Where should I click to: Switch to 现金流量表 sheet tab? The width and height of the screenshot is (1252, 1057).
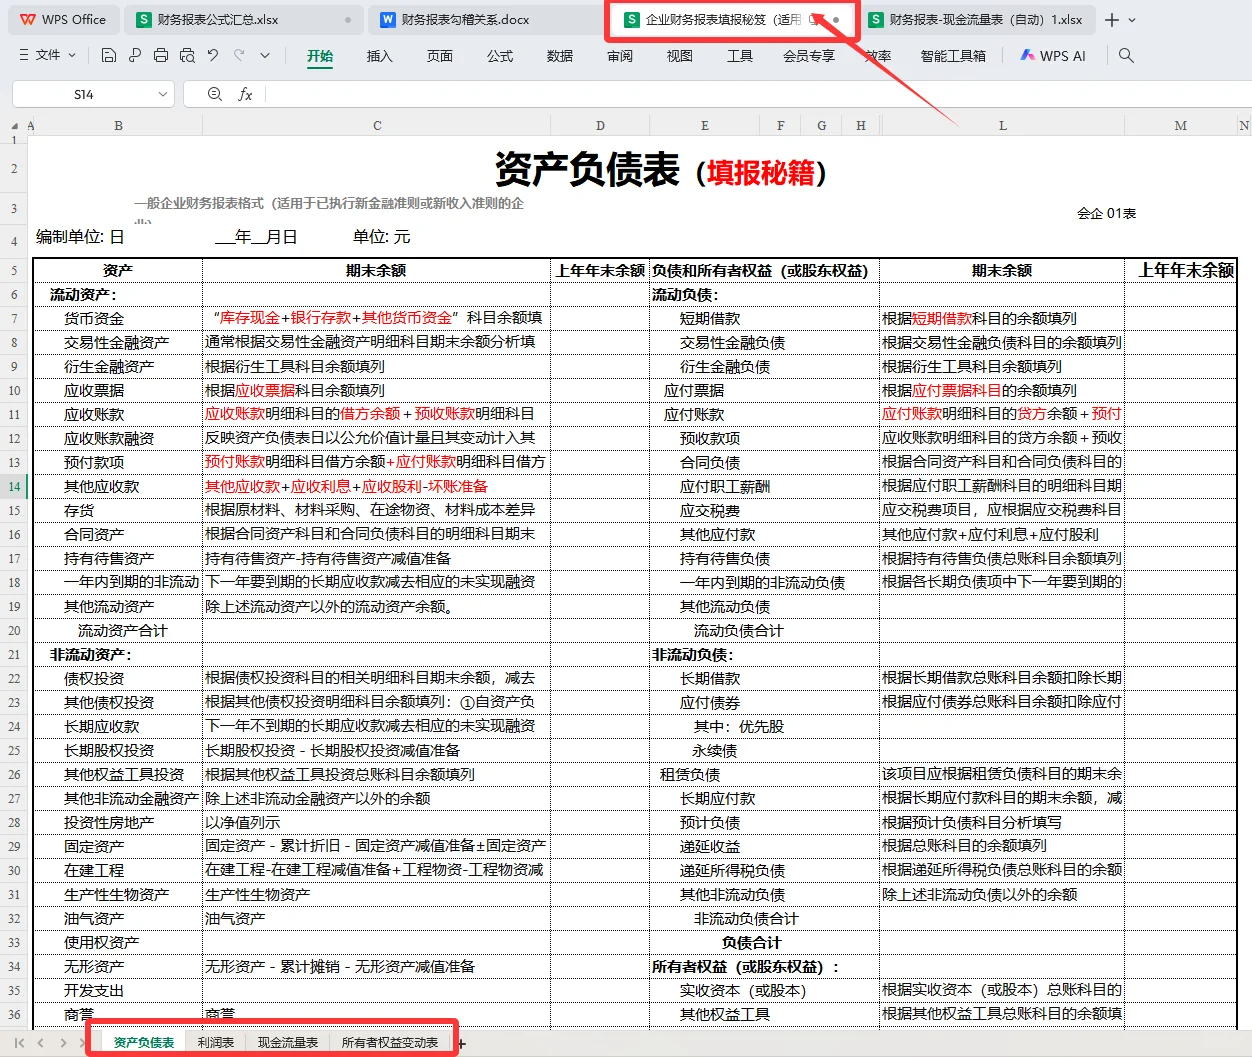(x=288, y=1043)
